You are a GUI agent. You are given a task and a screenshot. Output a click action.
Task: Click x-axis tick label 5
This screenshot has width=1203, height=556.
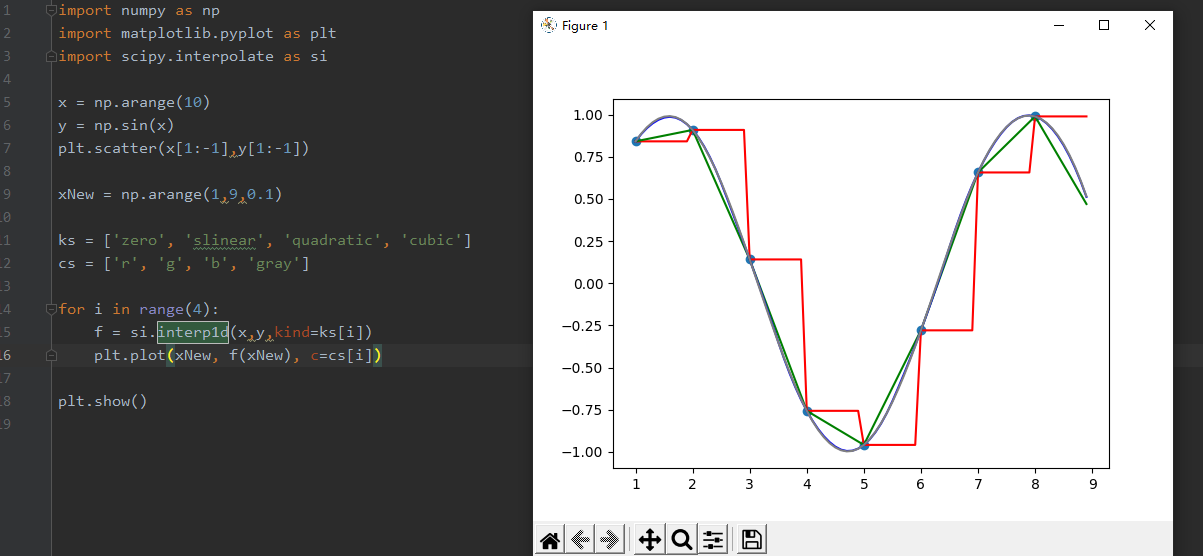click(864, 484)
